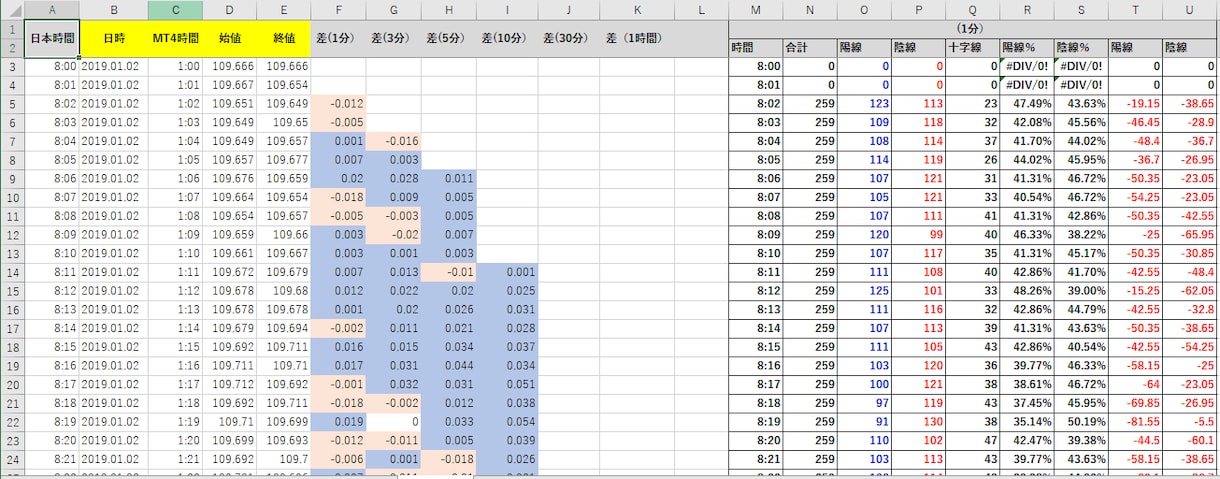This screenshot has width=1220, height=479.
Task: Click the 差(5分) header cell
Action: point(448,38)
